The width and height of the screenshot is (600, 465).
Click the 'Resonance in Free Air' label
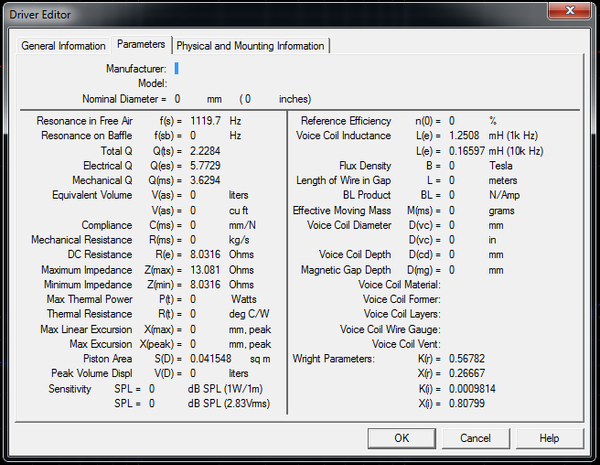(x=85, y=121)
